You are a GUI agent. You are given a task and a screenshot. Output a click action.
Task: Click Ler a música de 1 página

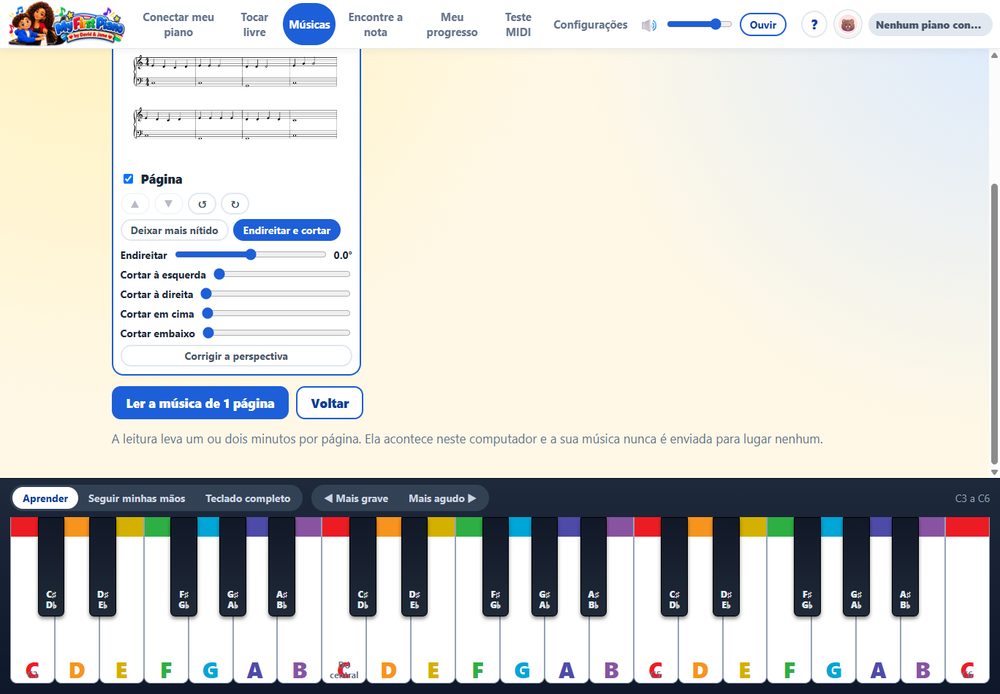[200, 403]
